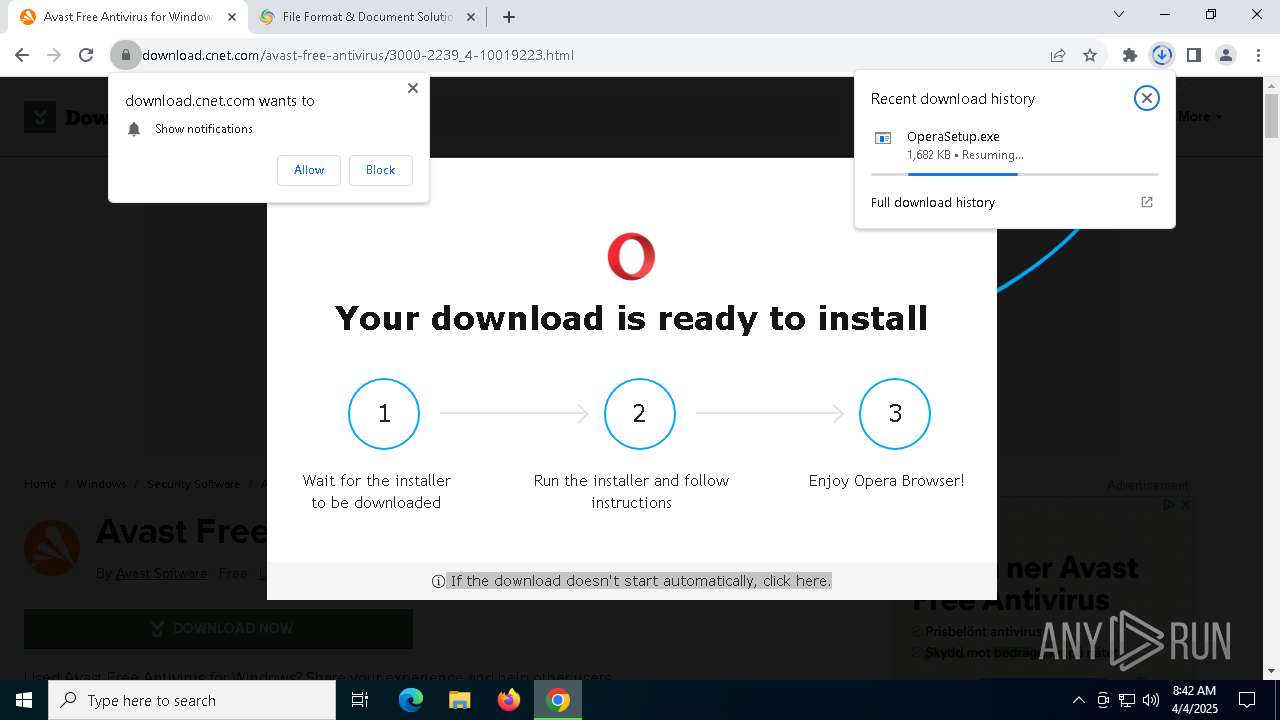Open the side panel icon
This screenshot has height=720, width=1280.
tap(1193, 55)
